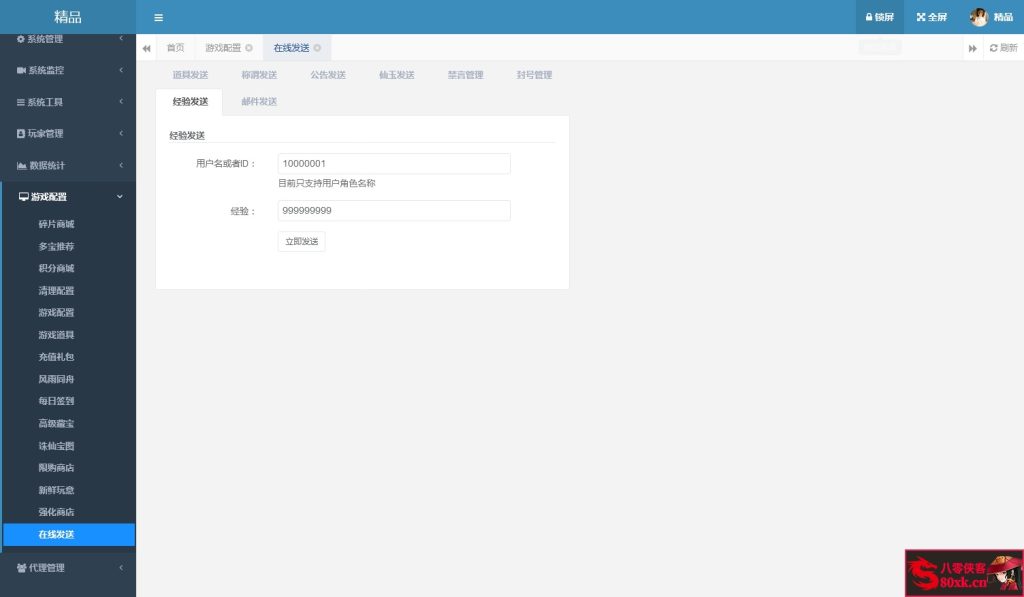Expand 玩家管理 sidebar menu
The height and width of the screenshot is (597, 1024).
tap(67, 134)
